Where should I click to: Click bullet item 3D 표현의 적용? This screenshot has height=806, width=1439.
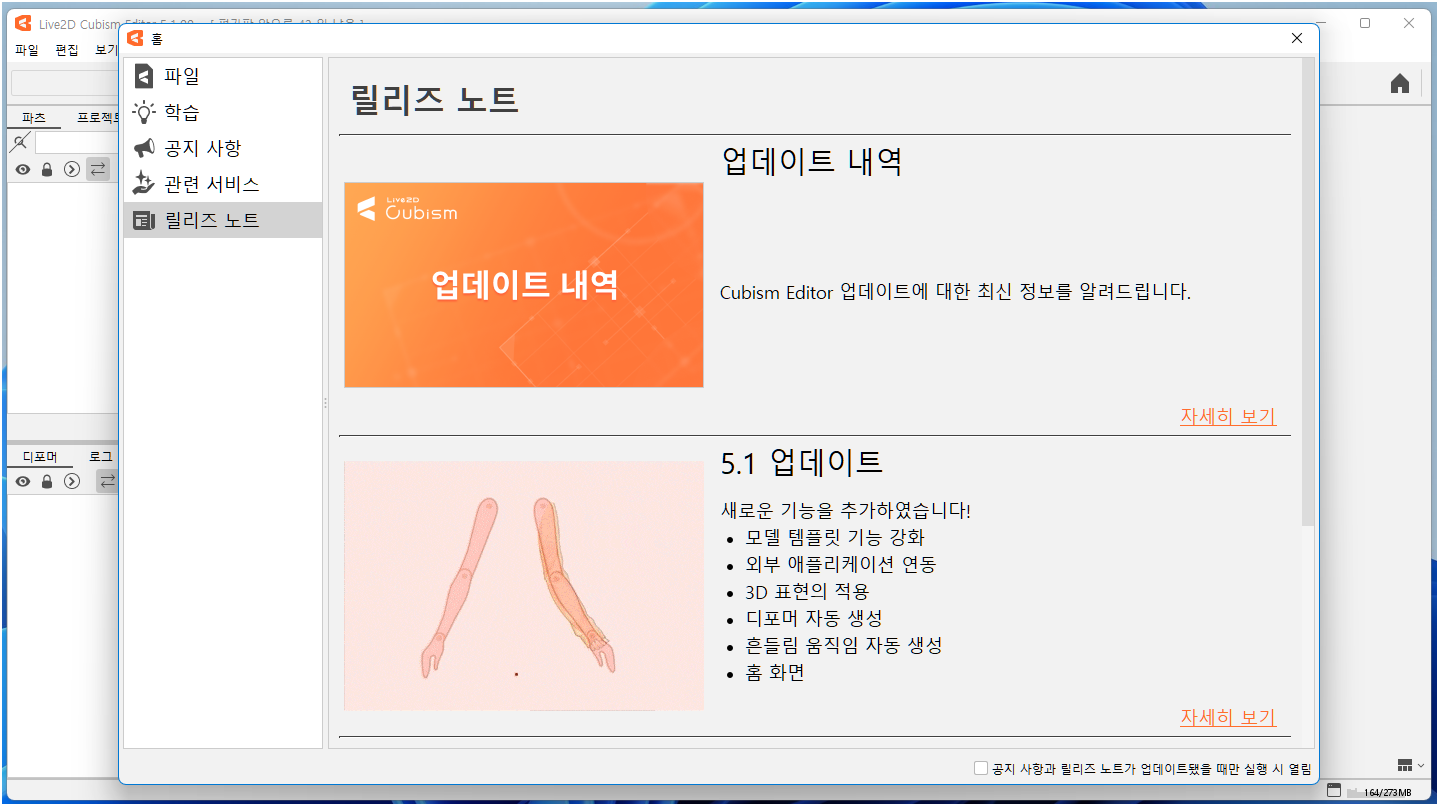coord(807,592)
